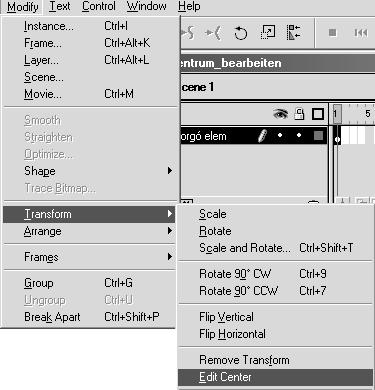Click the Straighten toolbar icon

click(212, 33)
